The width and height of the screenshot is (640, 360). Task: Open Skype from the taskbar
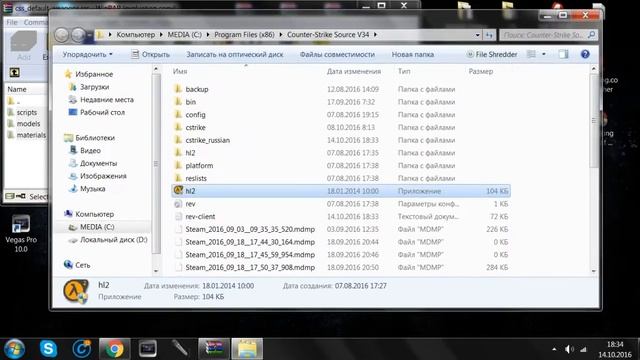coord(48,349)
